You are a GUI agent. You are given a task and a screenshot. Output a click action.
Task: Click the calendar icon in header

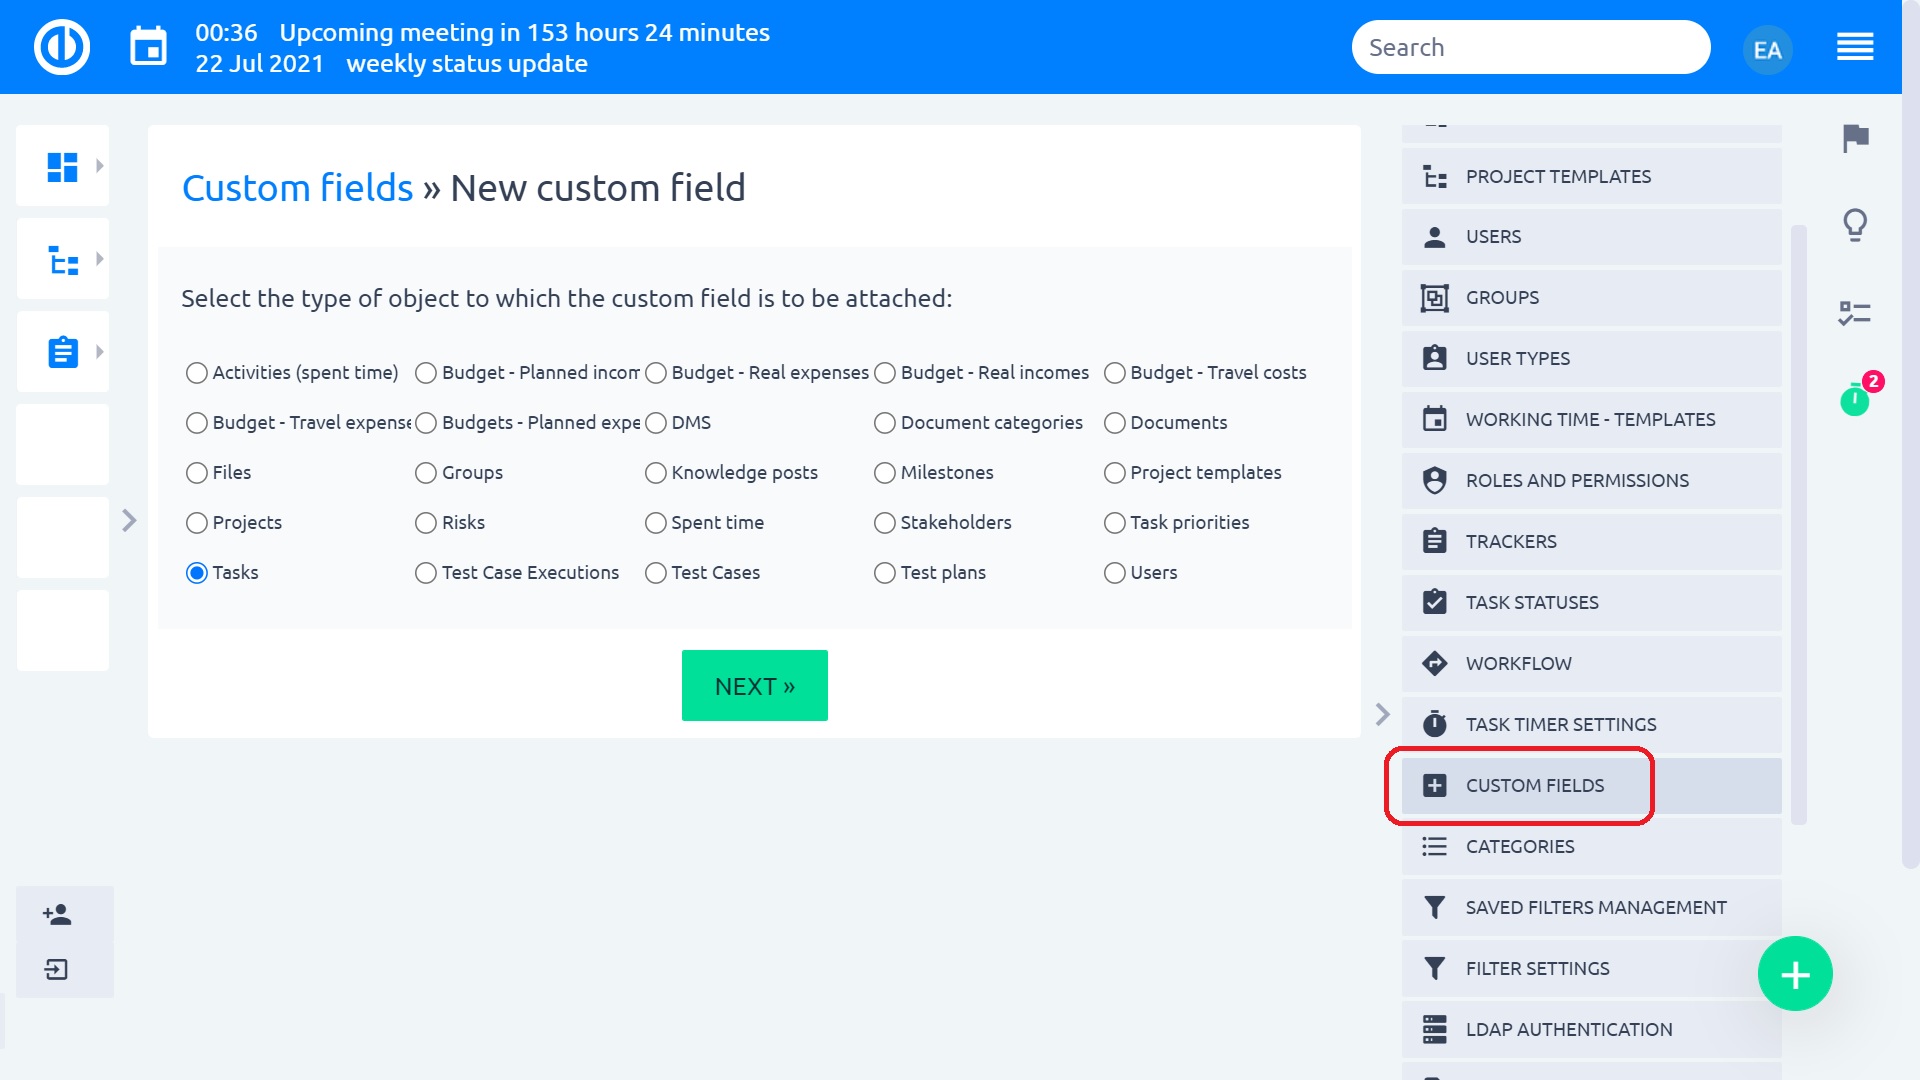tap(148, 47)
